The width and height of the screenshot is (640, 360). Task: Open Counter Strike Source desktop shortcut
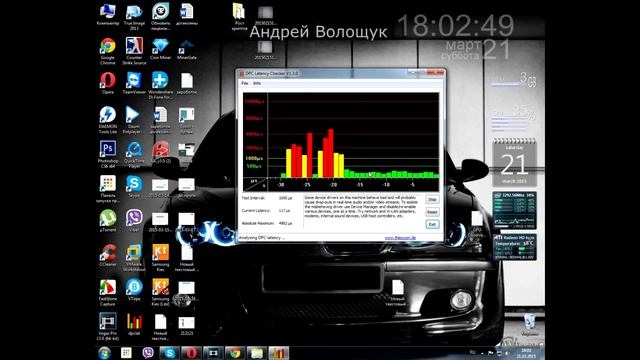coord(134,51)
